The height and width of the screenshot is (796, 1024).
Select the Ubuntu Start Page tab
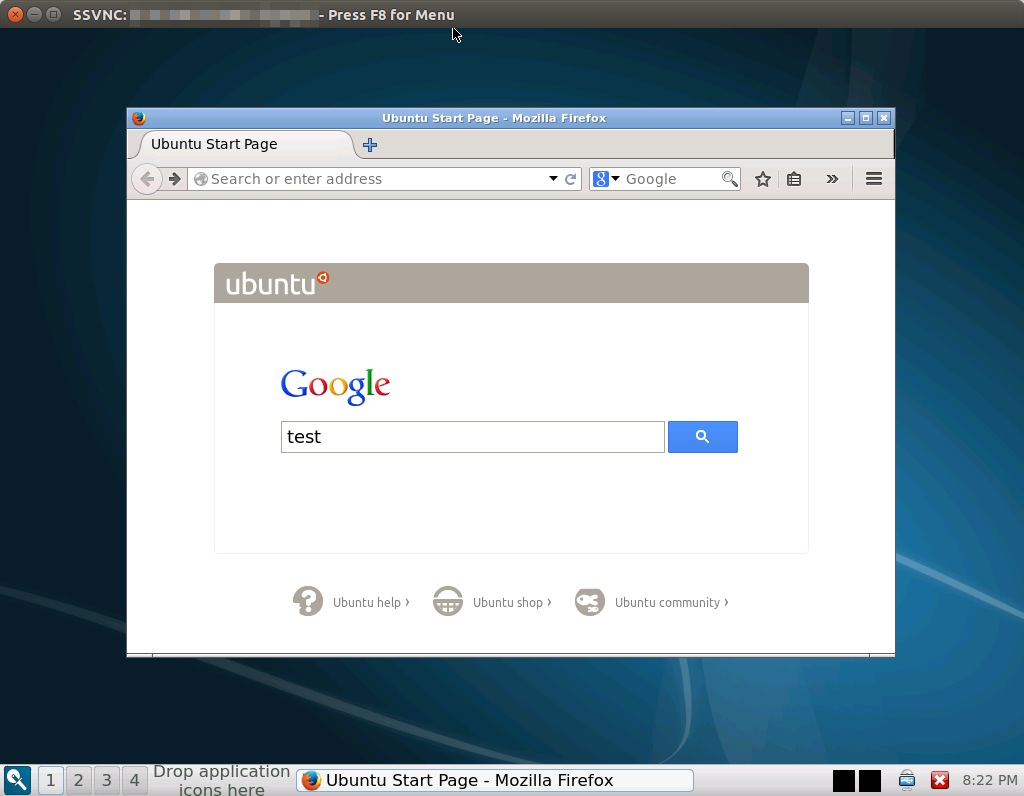point(240,144)
